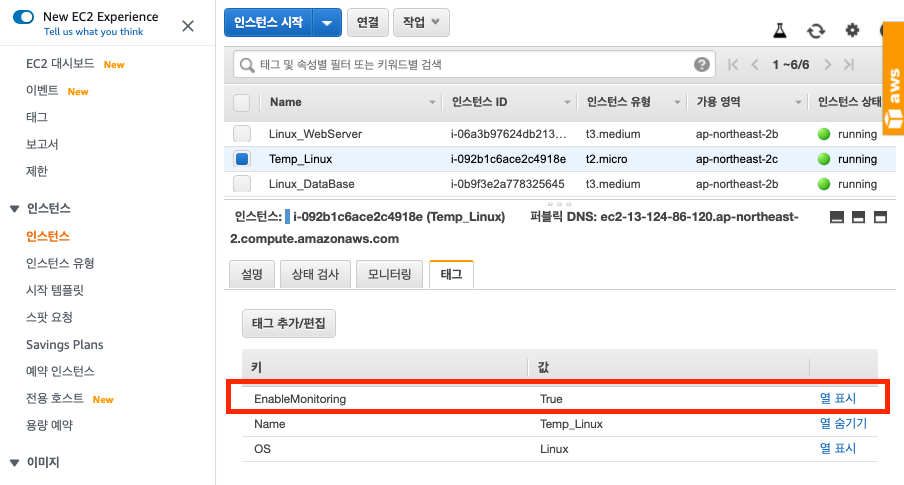This screenshot has height=485, width=904.
Task: Open 인스턴스 유형 in the sidebar
Action: coord(60,264)
